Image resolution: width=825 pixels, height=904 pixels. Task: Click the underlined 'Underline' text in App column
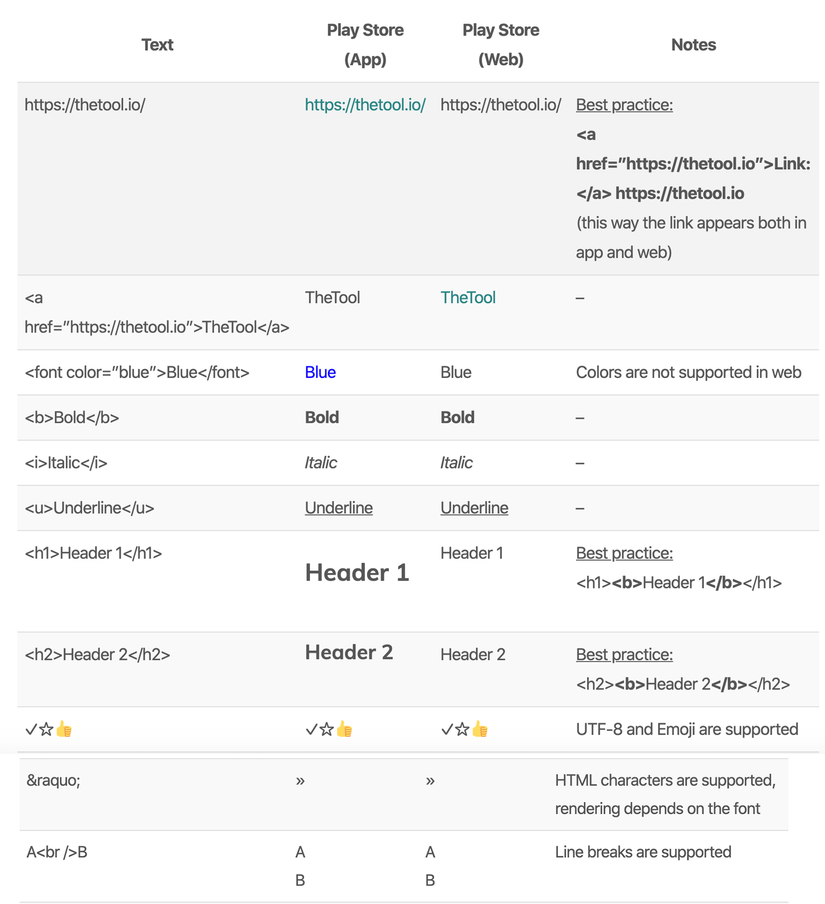339,508
